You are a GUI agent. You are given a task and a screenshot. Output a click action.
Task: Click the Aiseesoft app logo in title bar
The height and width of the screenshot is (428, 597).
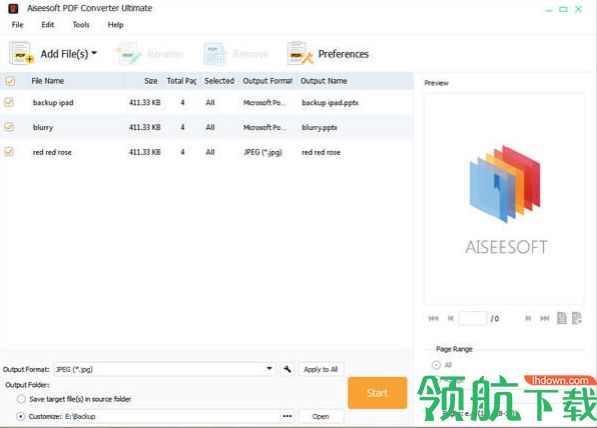13,8
